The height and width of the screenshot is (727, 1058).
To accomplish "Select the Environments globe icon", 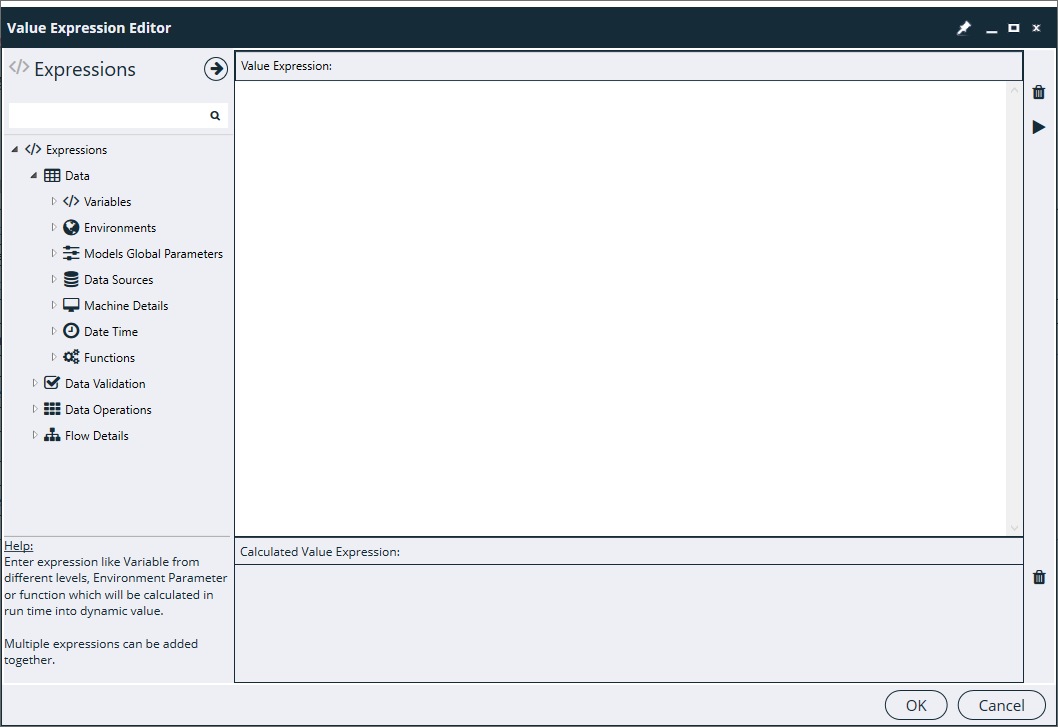I will coord(71,228).
